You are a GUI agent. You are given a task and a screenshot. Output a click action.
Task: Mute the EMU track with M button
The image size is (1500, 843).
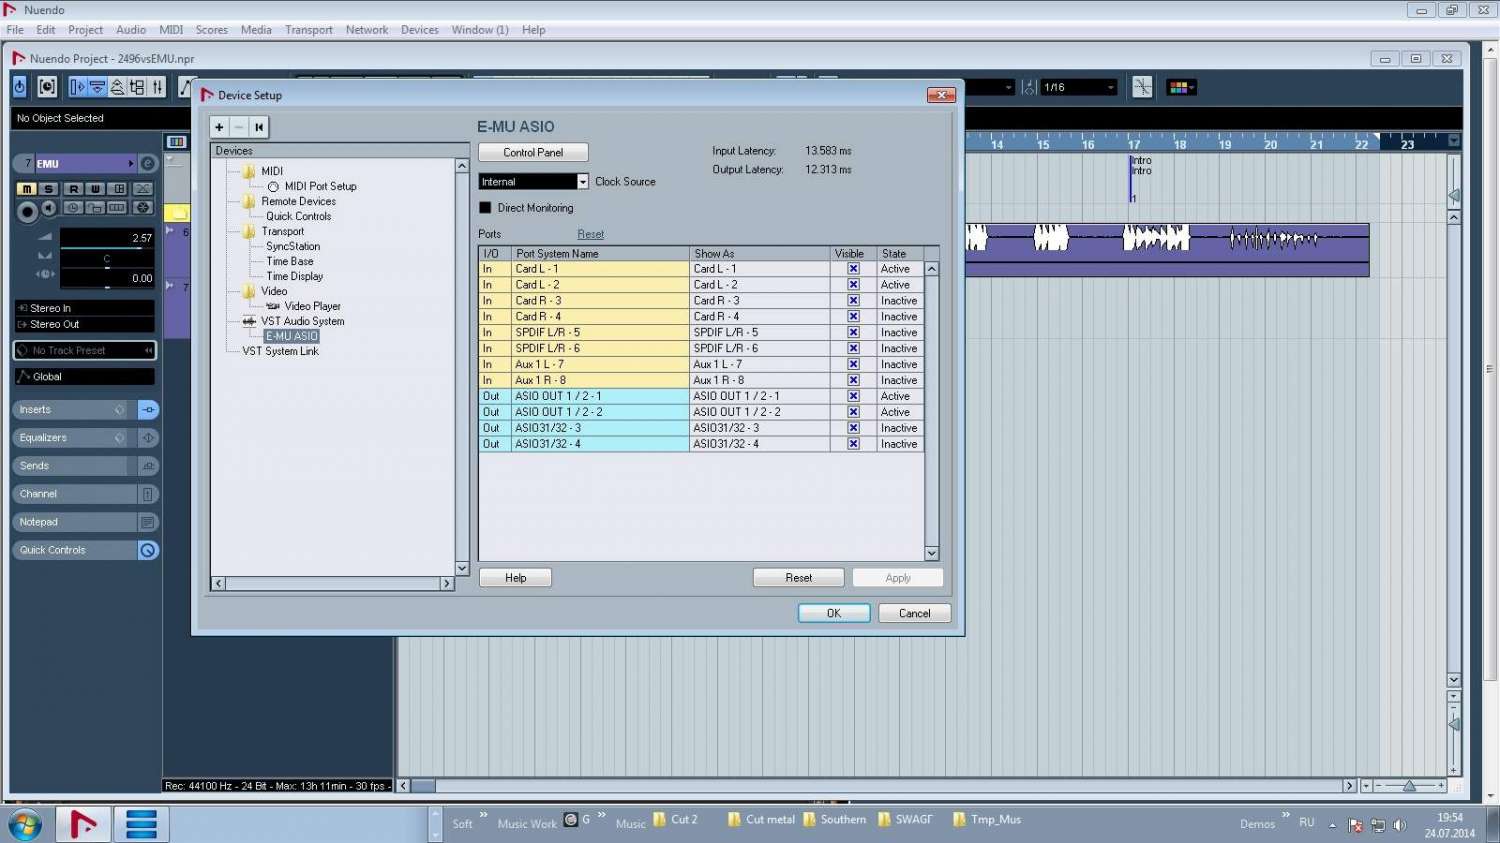click(27, 189)
